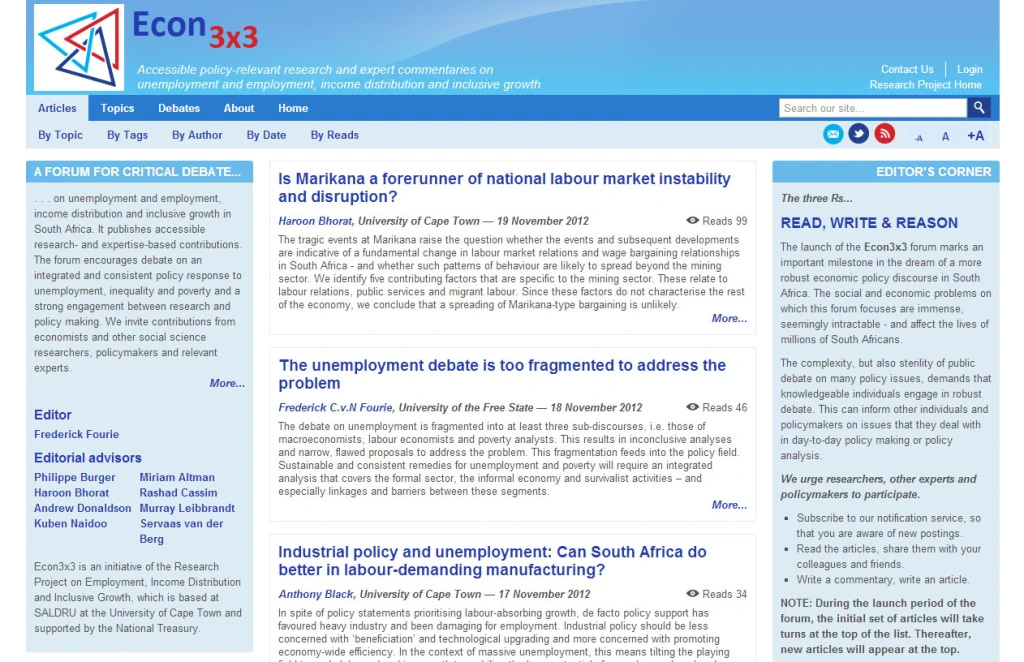Click the Reads 34 count text

pos(725,594)
